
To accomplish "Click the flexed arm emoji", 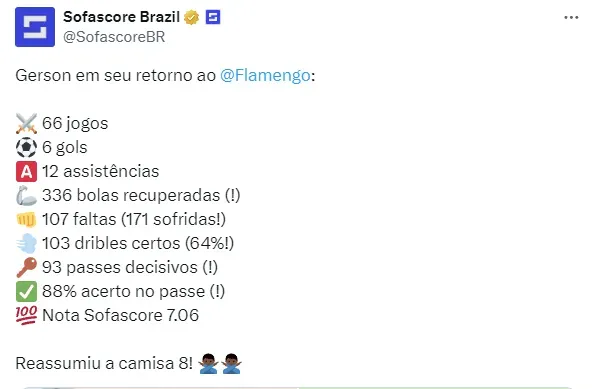I will coord(26,195).
